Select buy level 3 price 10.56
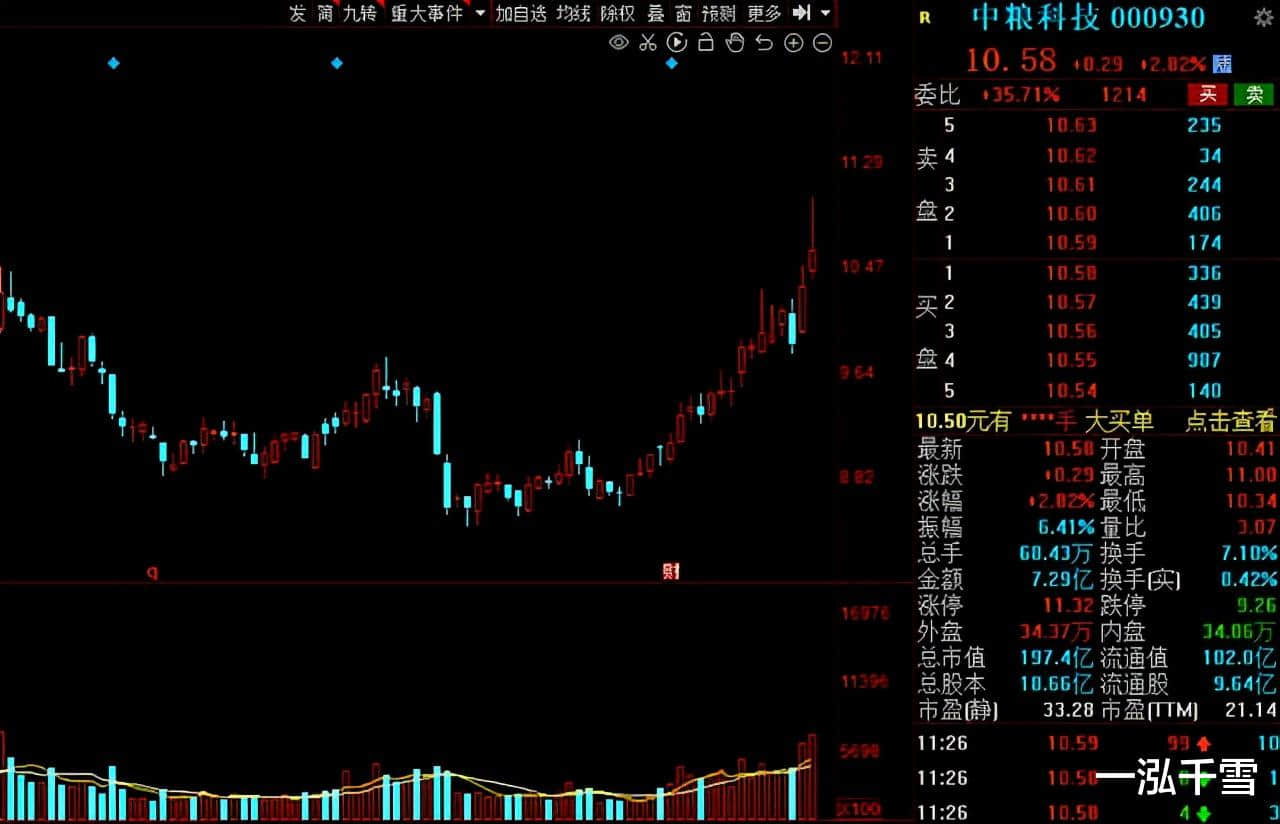1280x824 pixels. click(x=1071, y=331)
